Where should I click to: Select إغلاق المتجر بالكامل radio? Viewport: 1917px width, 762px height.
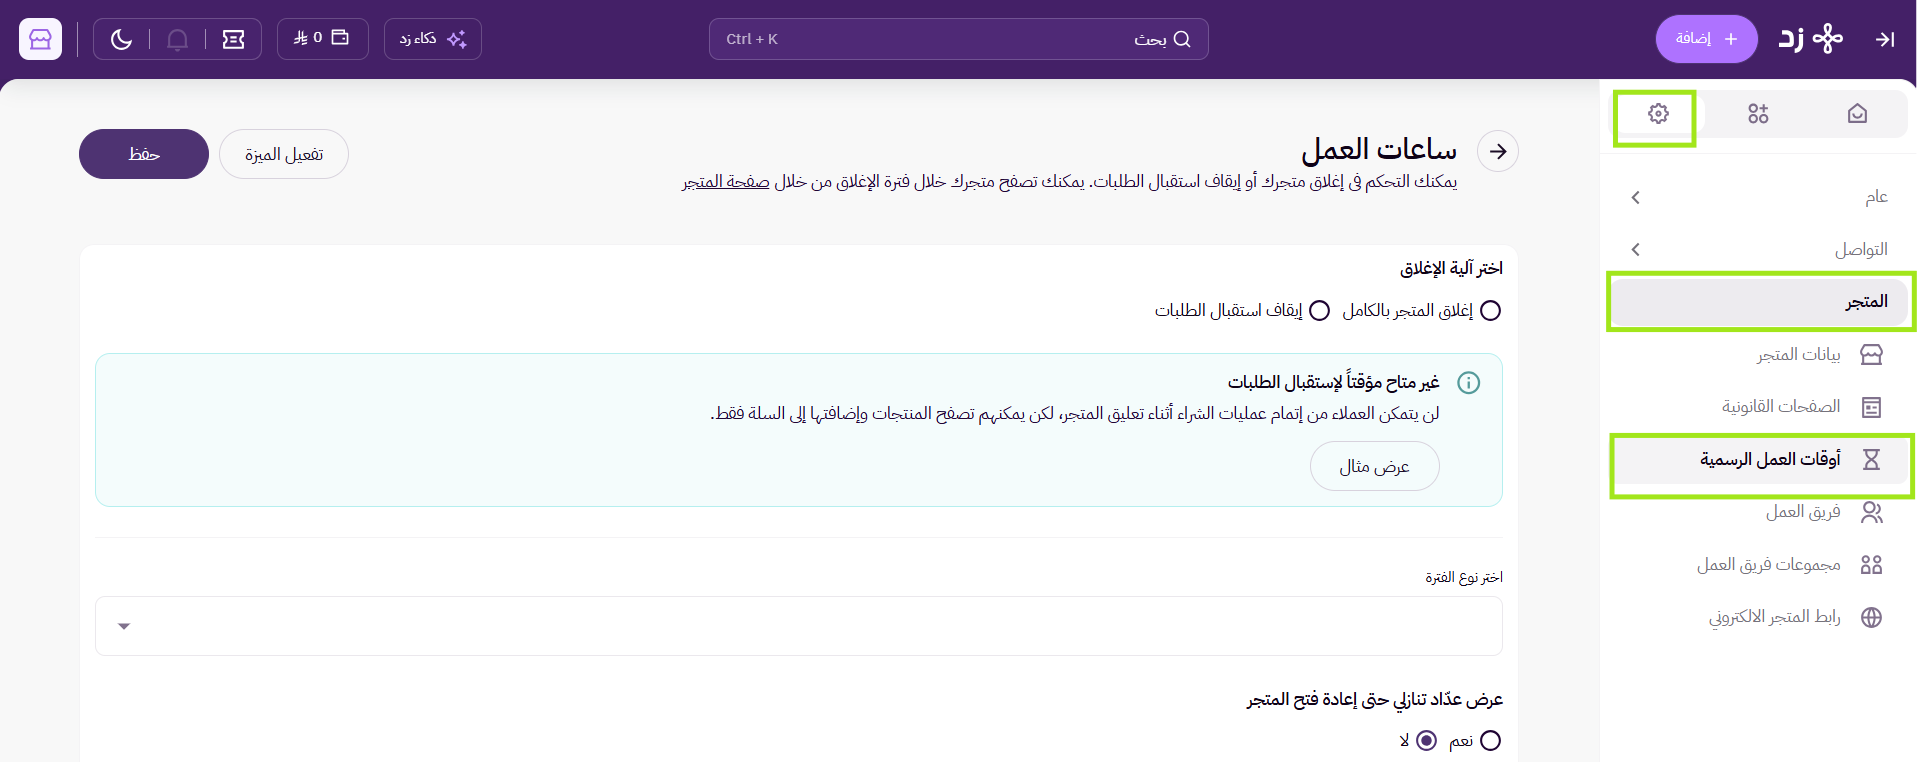[1490, 310]
